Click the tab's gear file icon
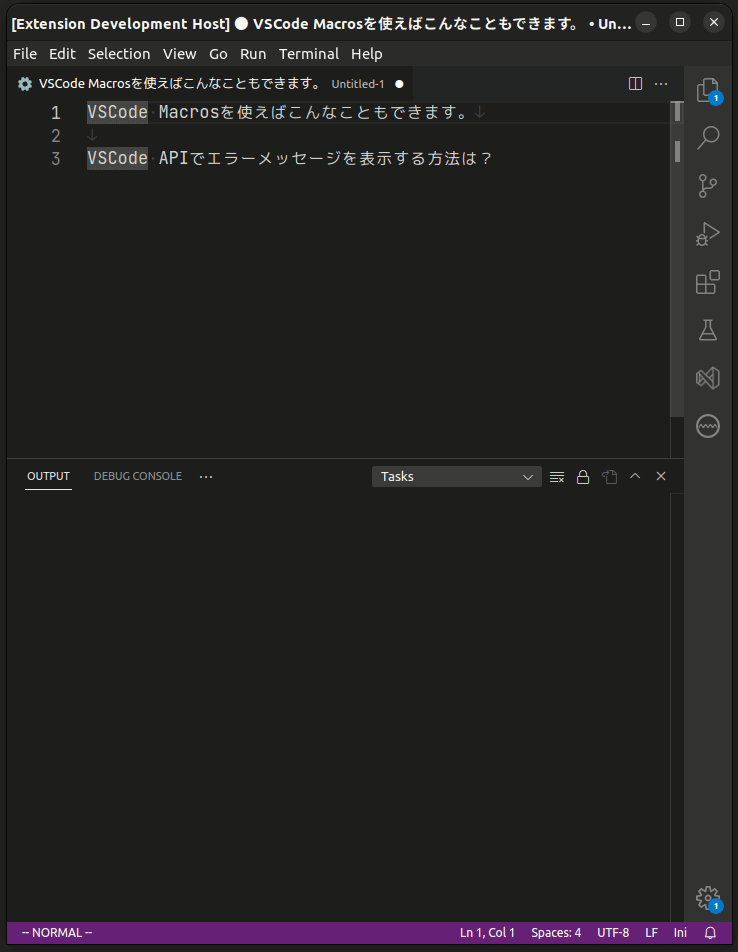 click(25, 84)
